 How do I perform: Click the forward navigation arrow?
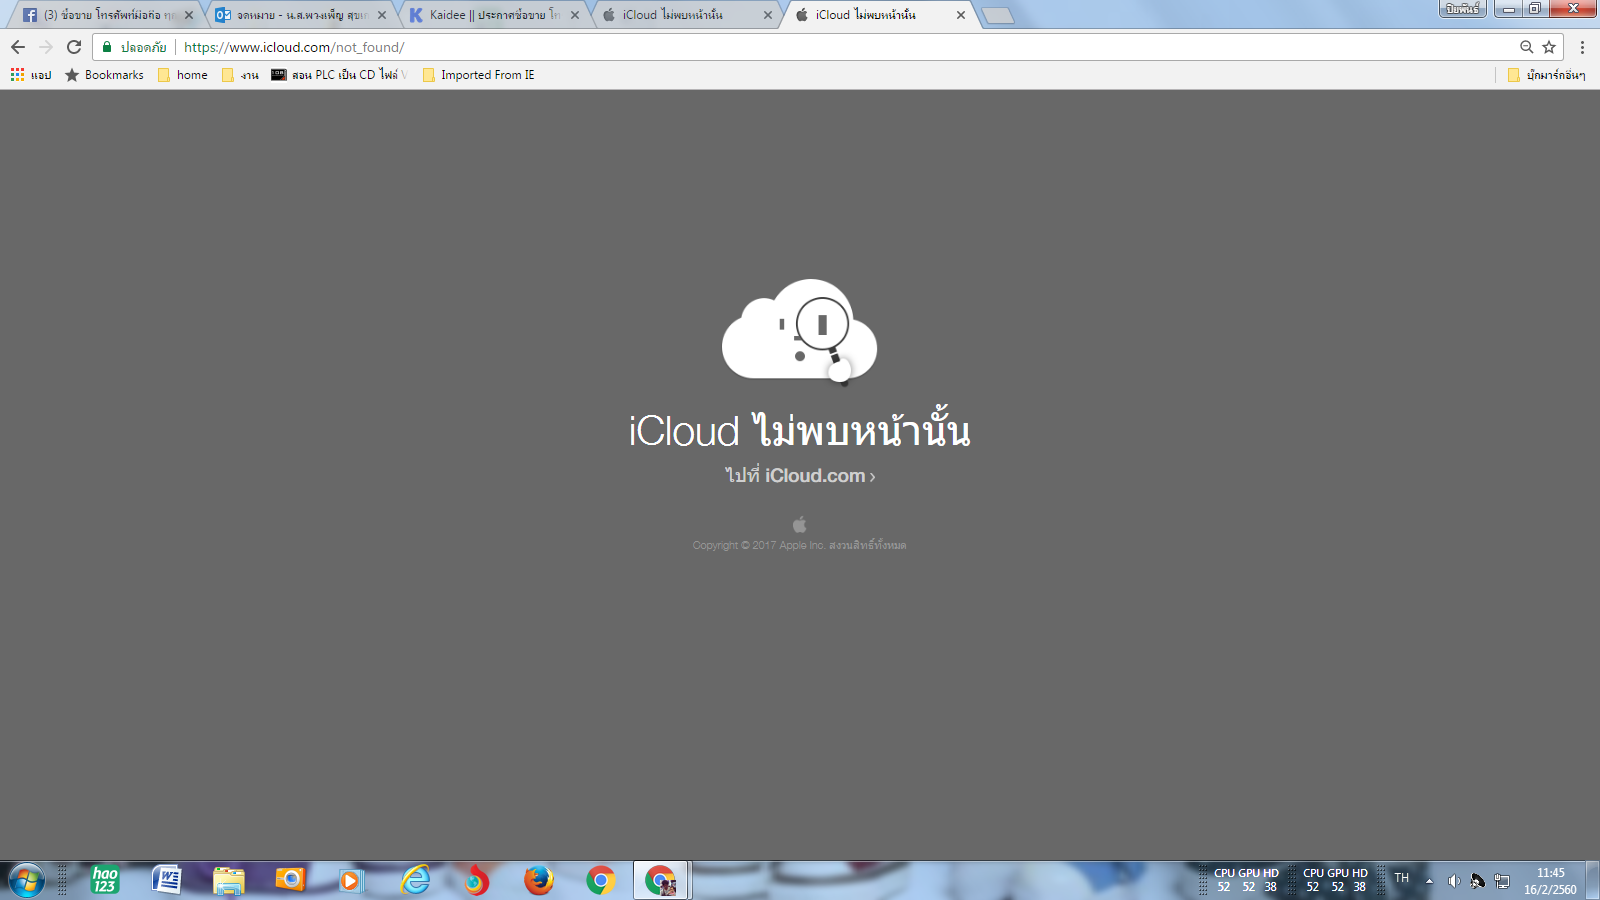[x=46, y=47]
